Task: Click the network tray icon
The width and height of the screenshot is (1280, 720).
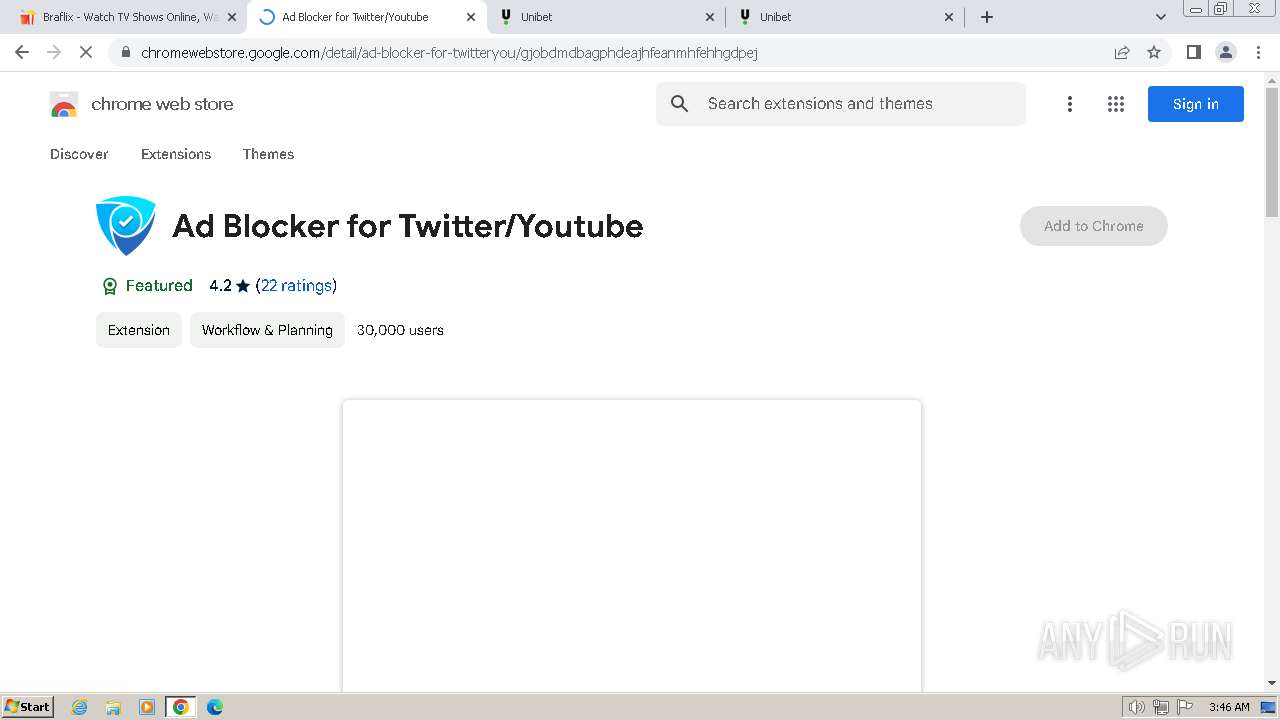Action: [1161, 707]
